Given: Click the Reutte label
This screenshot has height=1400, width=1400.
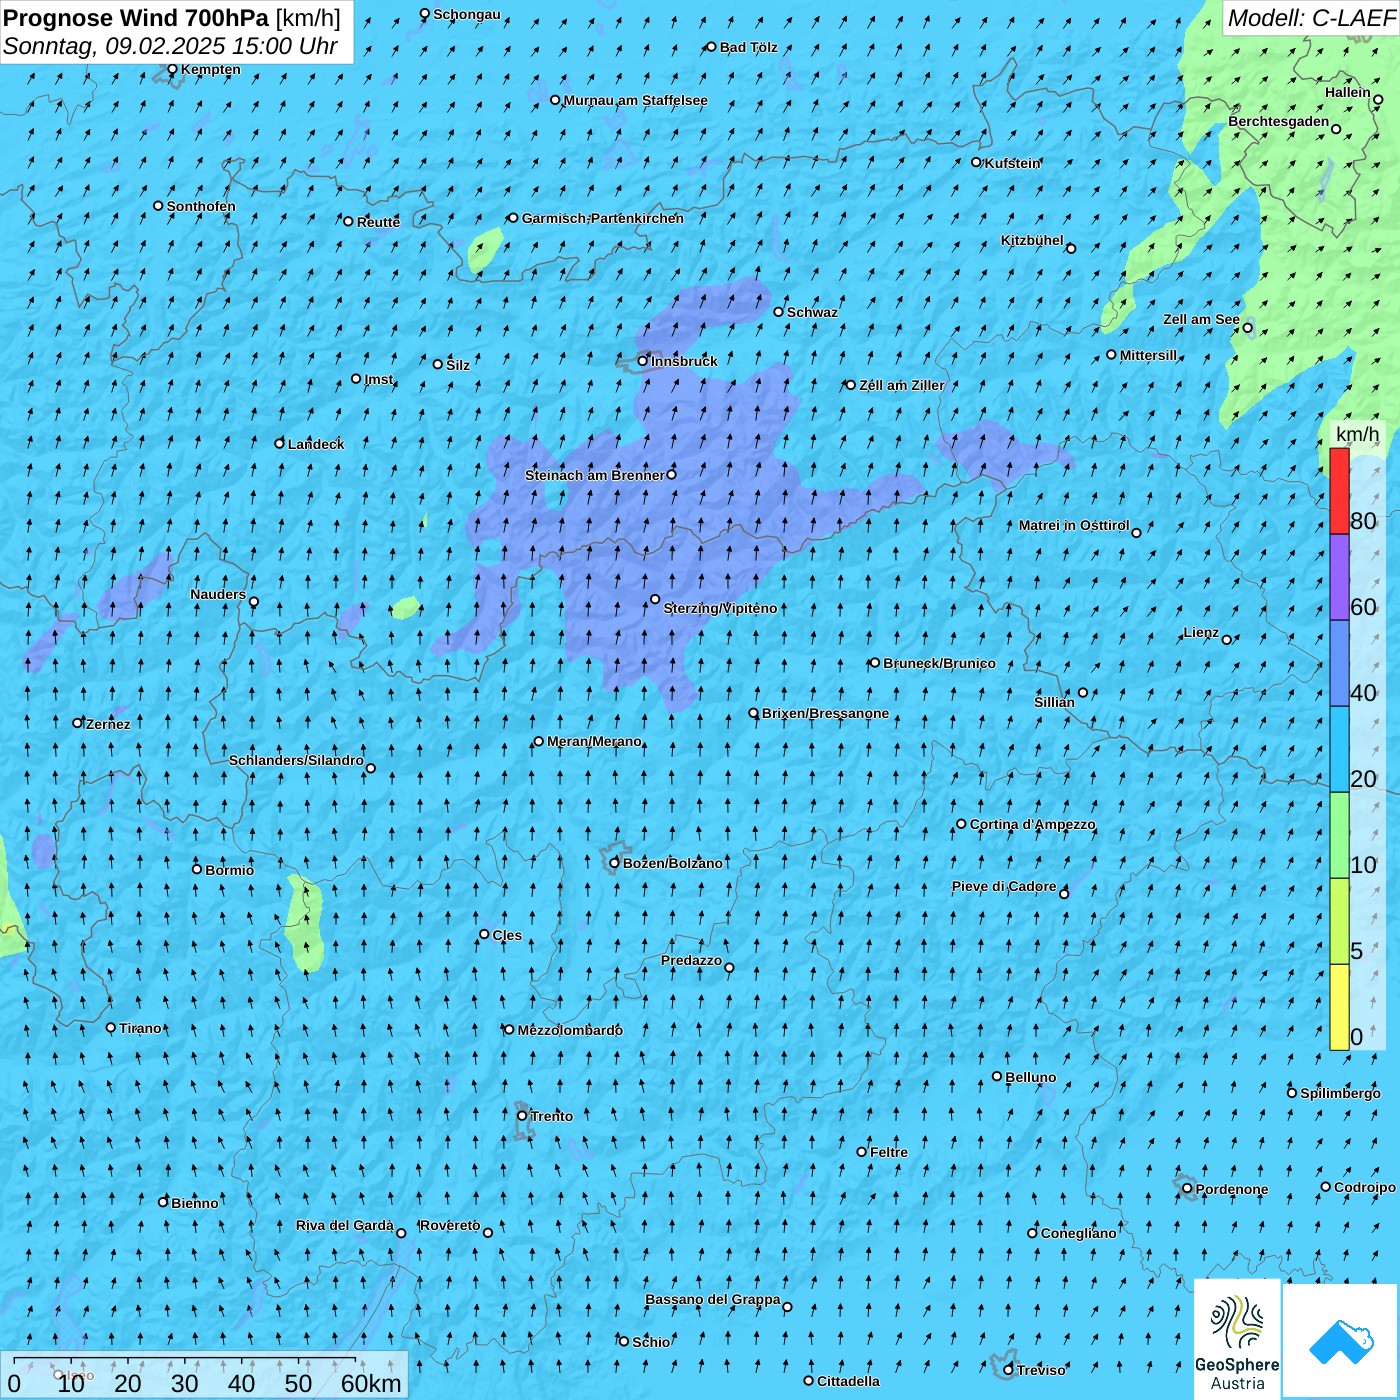Looking at the screenshot, I should tap(378, 222).
